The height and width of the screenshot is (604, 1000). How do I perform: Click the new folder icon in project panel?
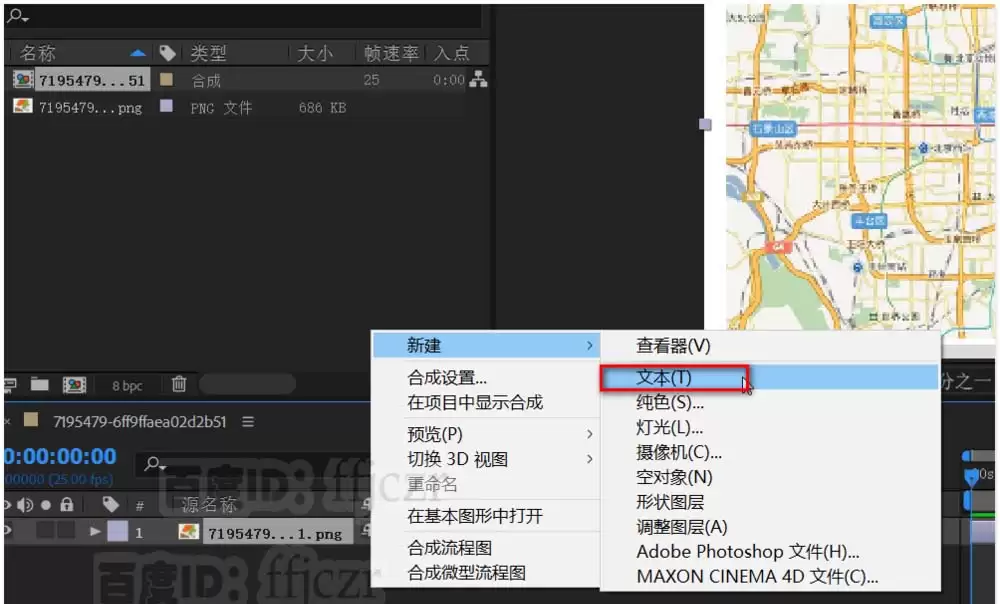pyautogui.click(x=40, y=384)
